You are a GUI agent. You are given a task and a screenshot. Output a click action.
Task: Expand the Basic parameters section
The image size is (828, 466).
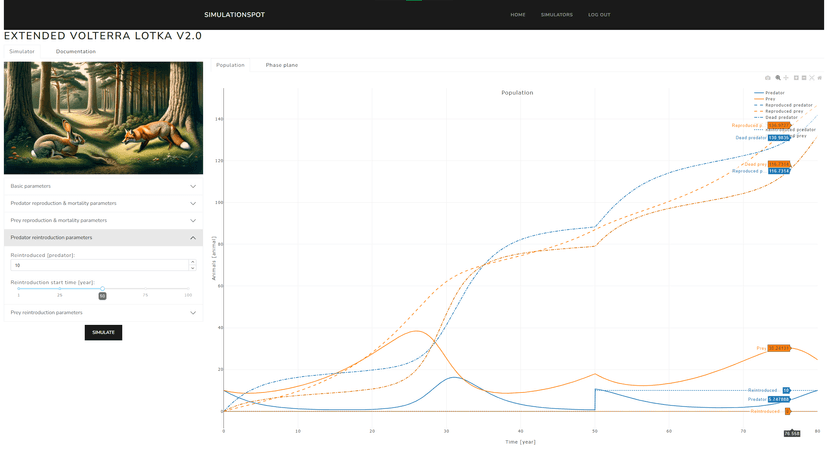103,186
